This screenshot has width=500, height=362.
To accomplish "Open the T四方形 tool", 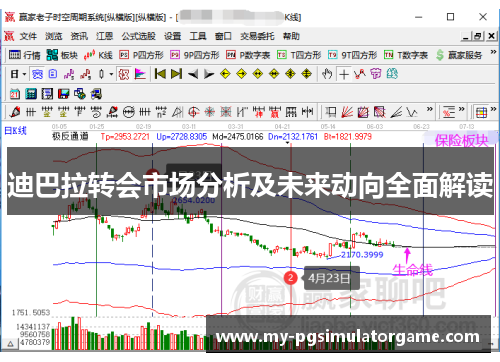I will (299, 55).
